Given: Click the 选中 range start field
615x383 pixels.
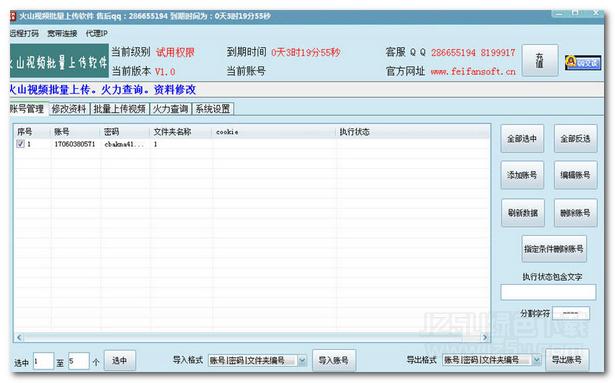Looking at the screenshot, I should coord(43,361).
